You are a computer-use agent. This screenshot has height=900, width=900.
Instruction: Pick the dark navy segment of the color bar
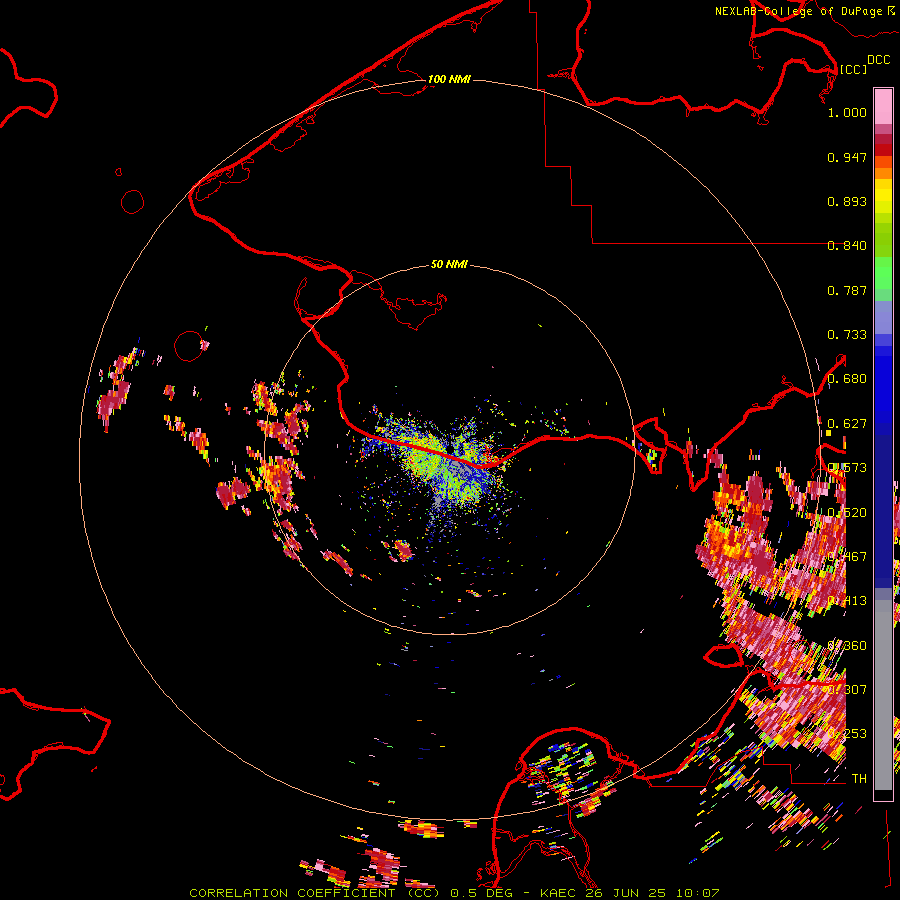[x=883, y=511]
